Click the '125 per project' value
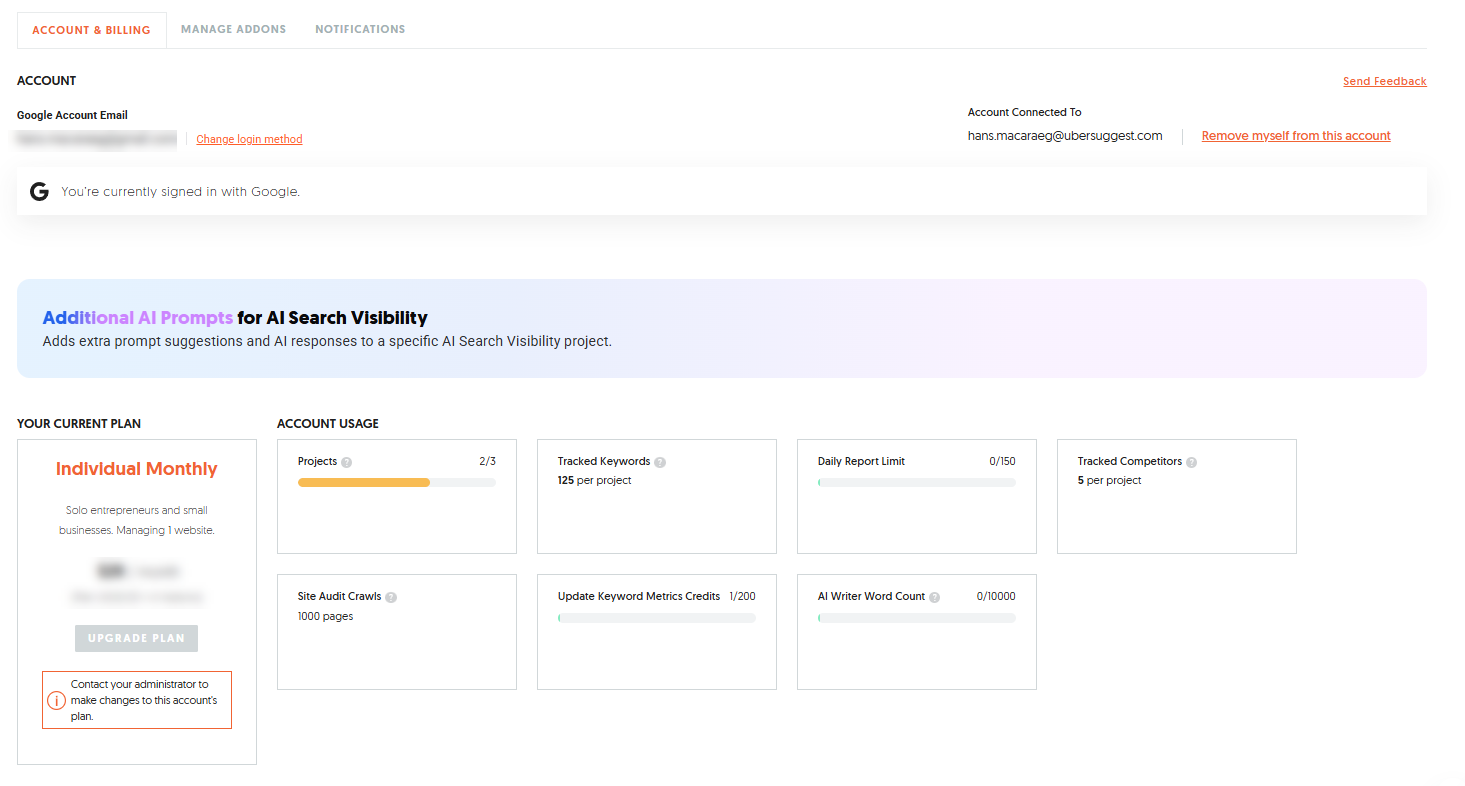 (x=594, y=480)
